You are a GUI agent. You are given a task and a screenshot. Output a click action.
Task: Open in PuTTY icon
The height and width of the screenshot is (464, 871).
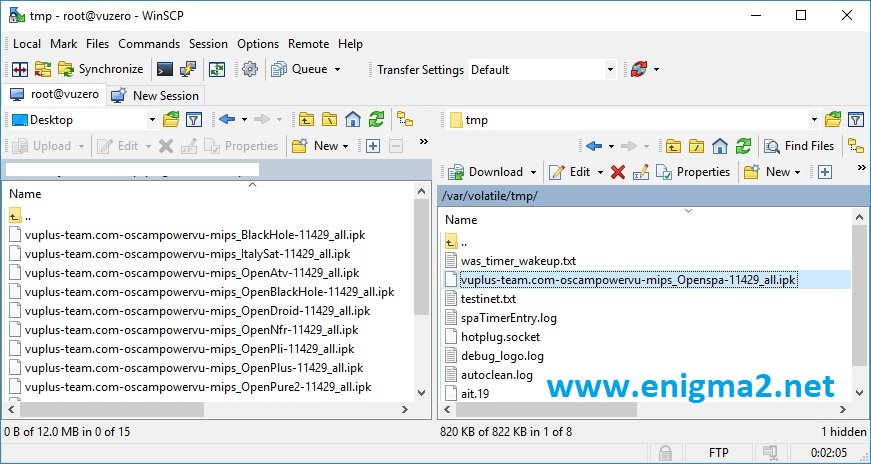pyautogui.click(x=188, y=69)
